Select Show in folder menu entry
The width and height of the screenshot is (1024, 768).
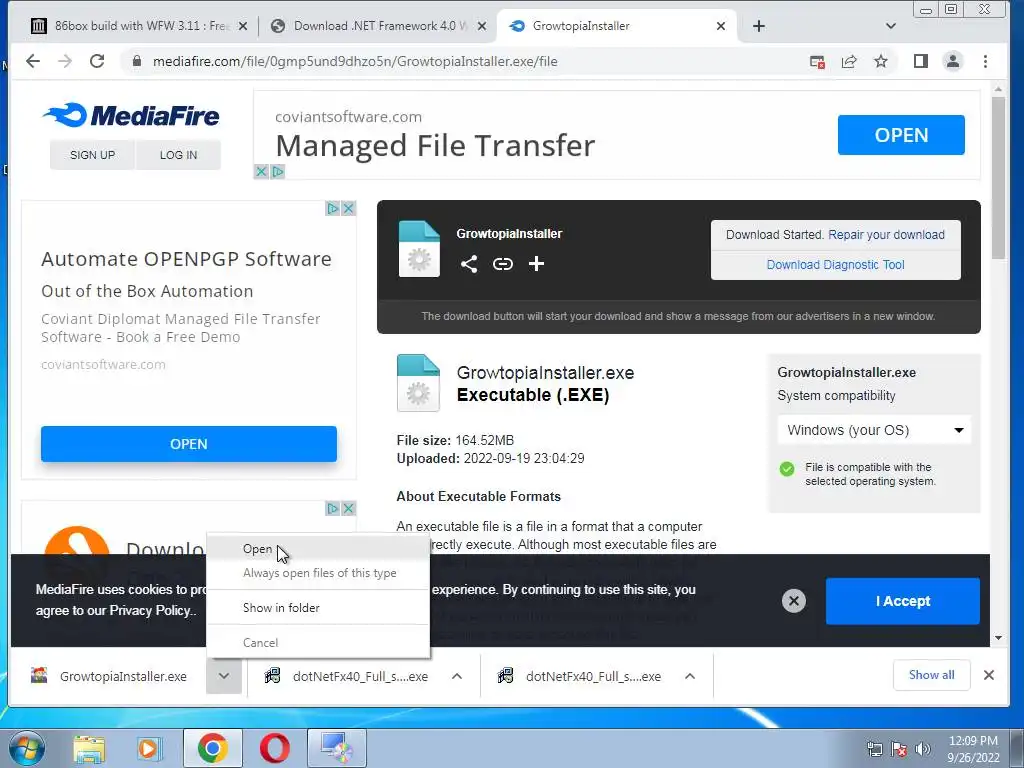click(318, 608)
